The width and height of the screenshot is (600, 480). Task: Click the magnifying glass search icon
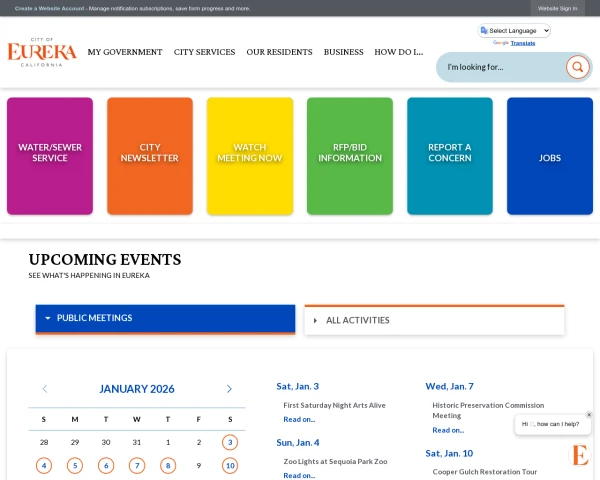[x=577, y=67]
